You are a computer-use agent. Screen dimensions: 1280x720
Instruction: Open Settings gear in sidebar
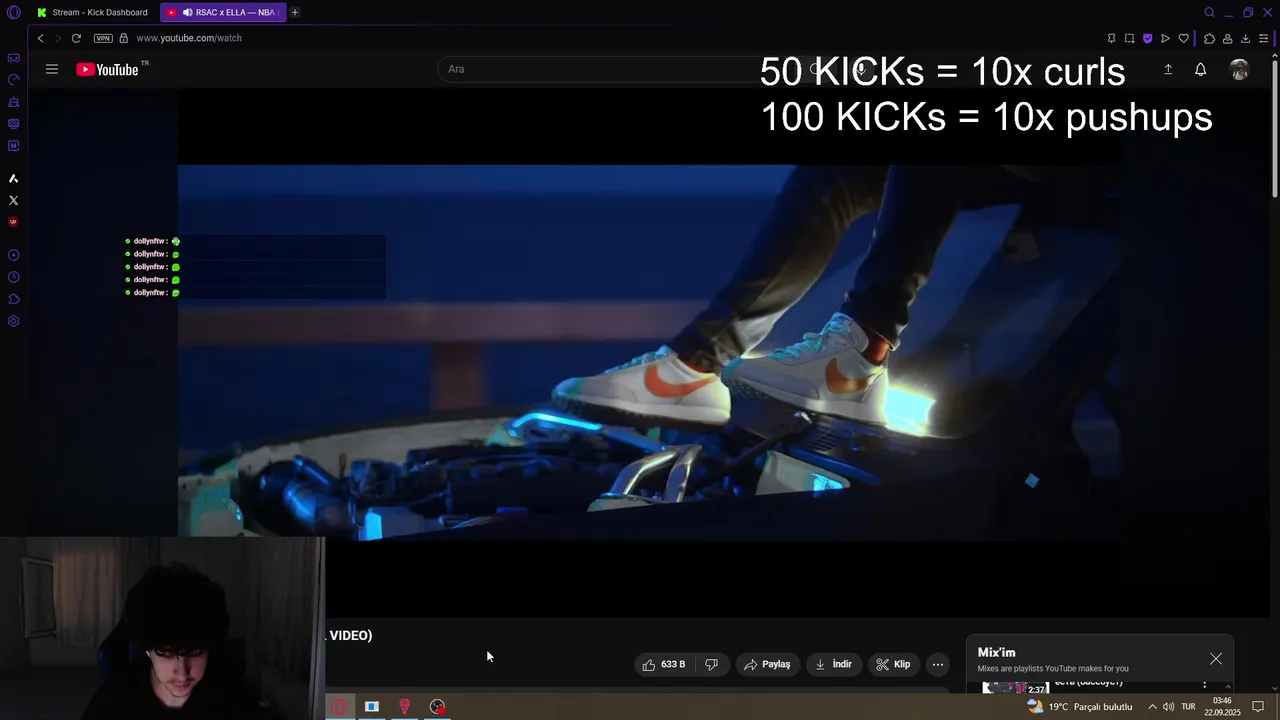click(13, 321)
